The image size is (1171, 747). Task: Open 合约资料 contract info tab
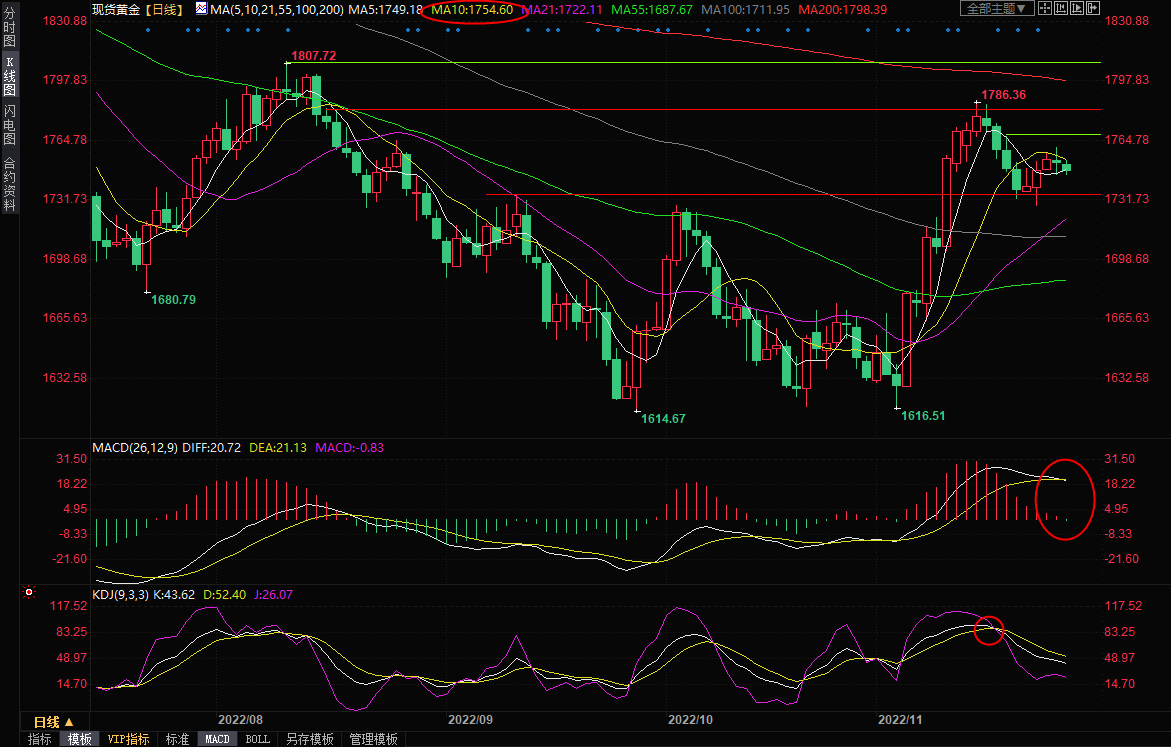[x=9, y=184]
